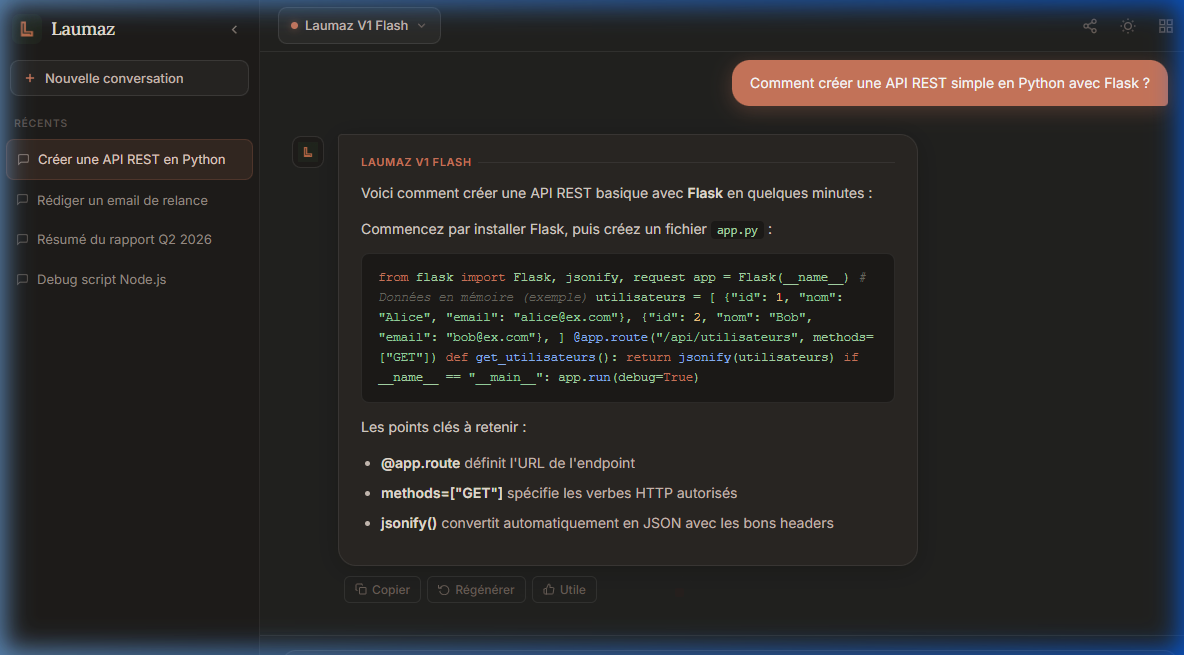Click the methods=["GET"] bullet point
The width and height of the screenshot is (1184, 655).
point(559,493)
